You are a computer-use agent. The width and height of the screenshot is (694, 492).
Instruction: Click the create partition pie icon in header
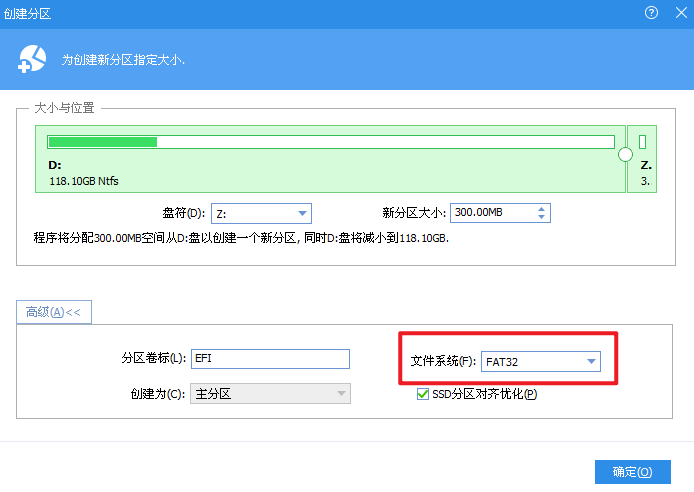click(33, 59)
